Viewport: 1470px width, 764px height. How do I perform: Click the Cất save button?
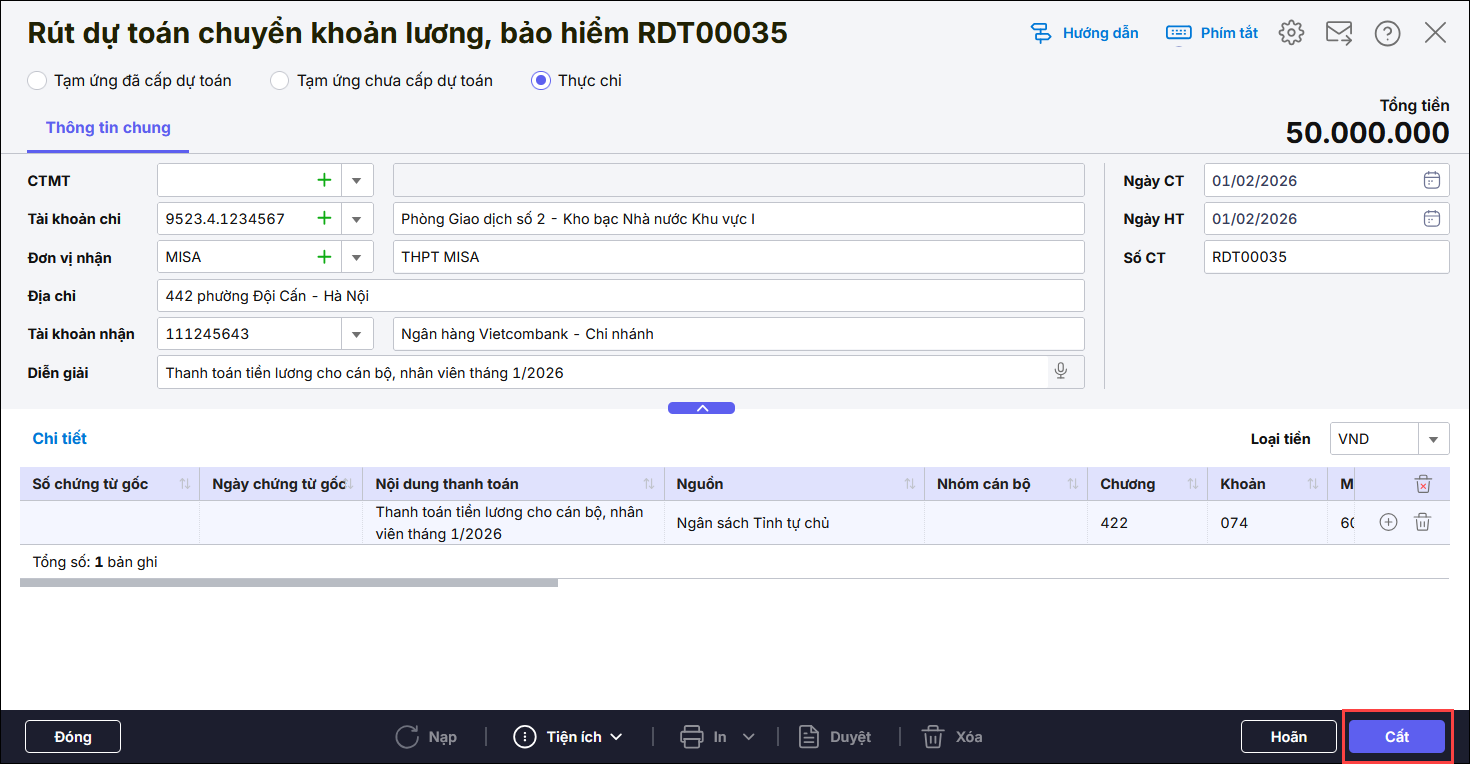click(x=1396, y=737)
